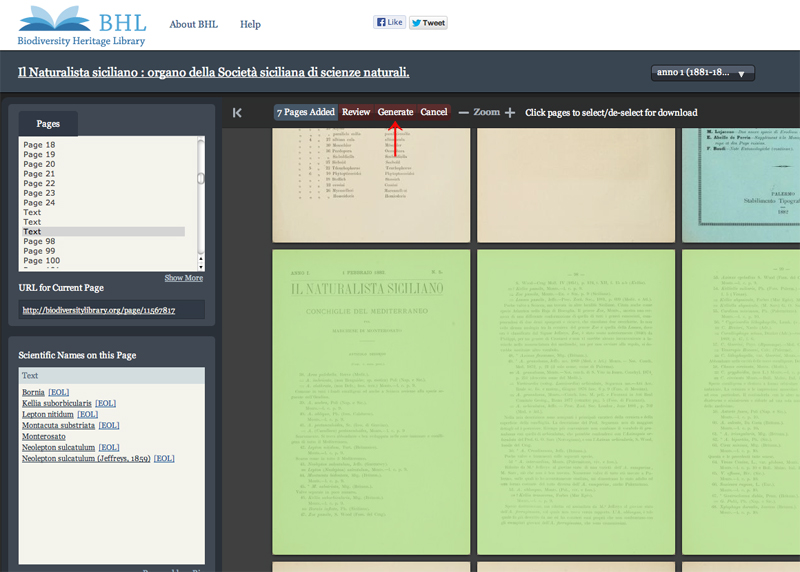Open the Il Naturalista siciliano title link
The image size is (800, 572).
click(214, 73)
